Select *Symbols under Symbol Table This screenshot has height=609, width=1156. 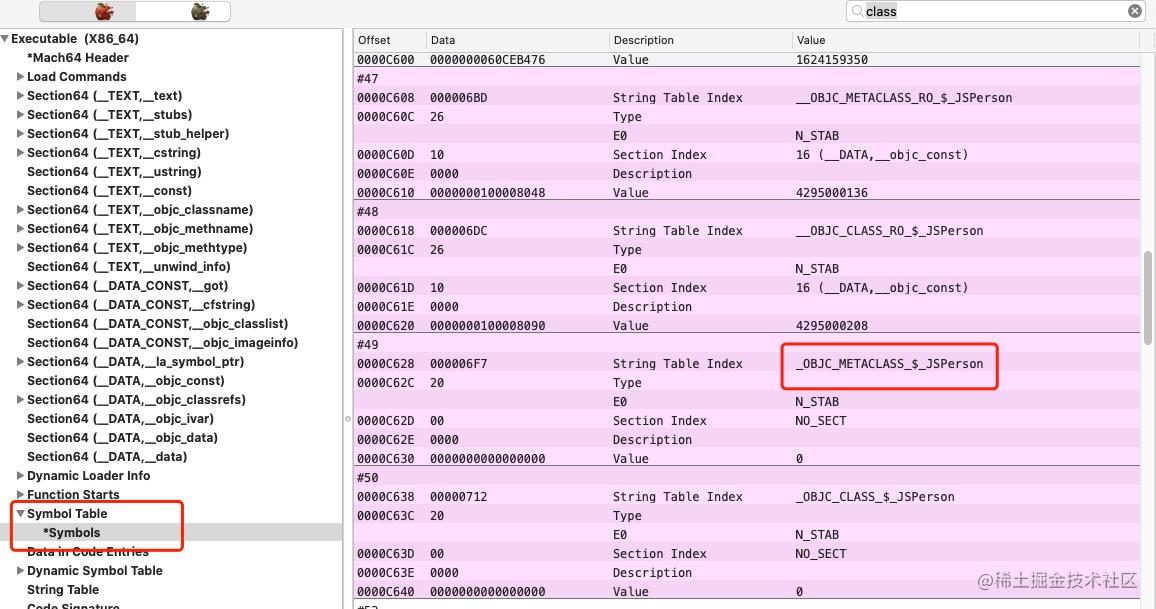click(x=72, y=532)
